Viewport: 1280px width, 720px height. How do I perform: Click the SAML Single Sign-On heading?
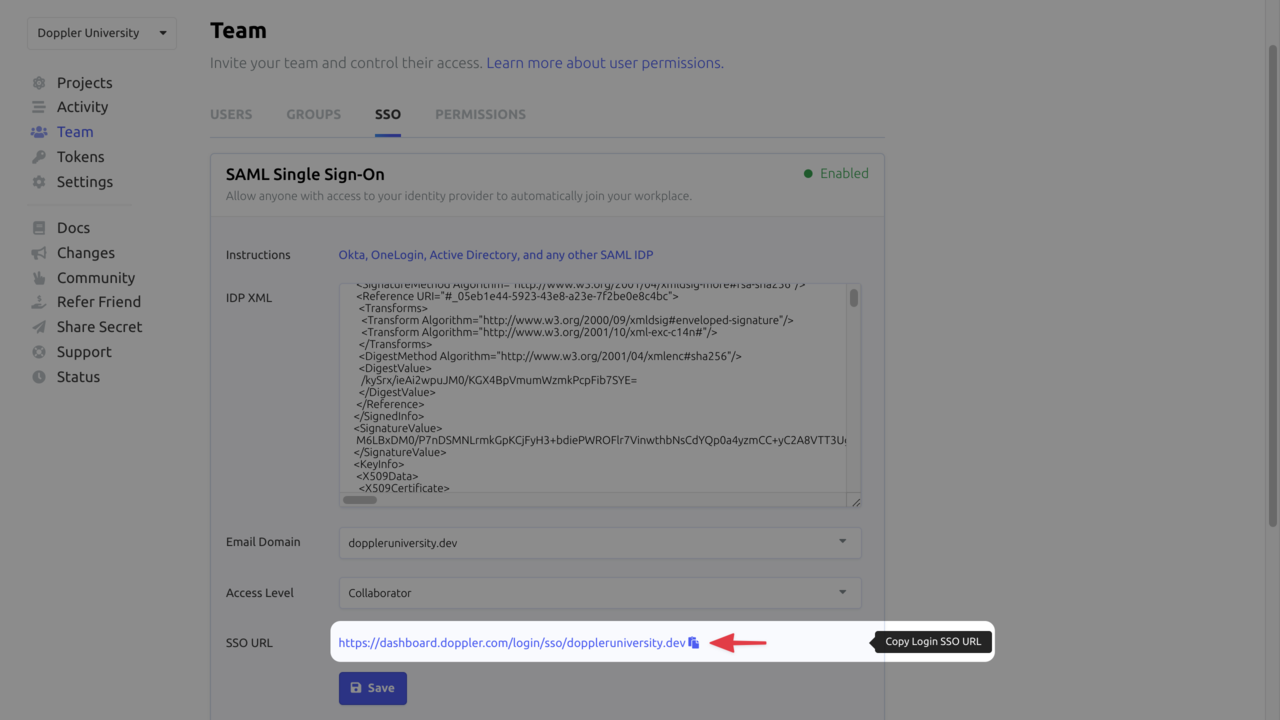tap(305, 174)
